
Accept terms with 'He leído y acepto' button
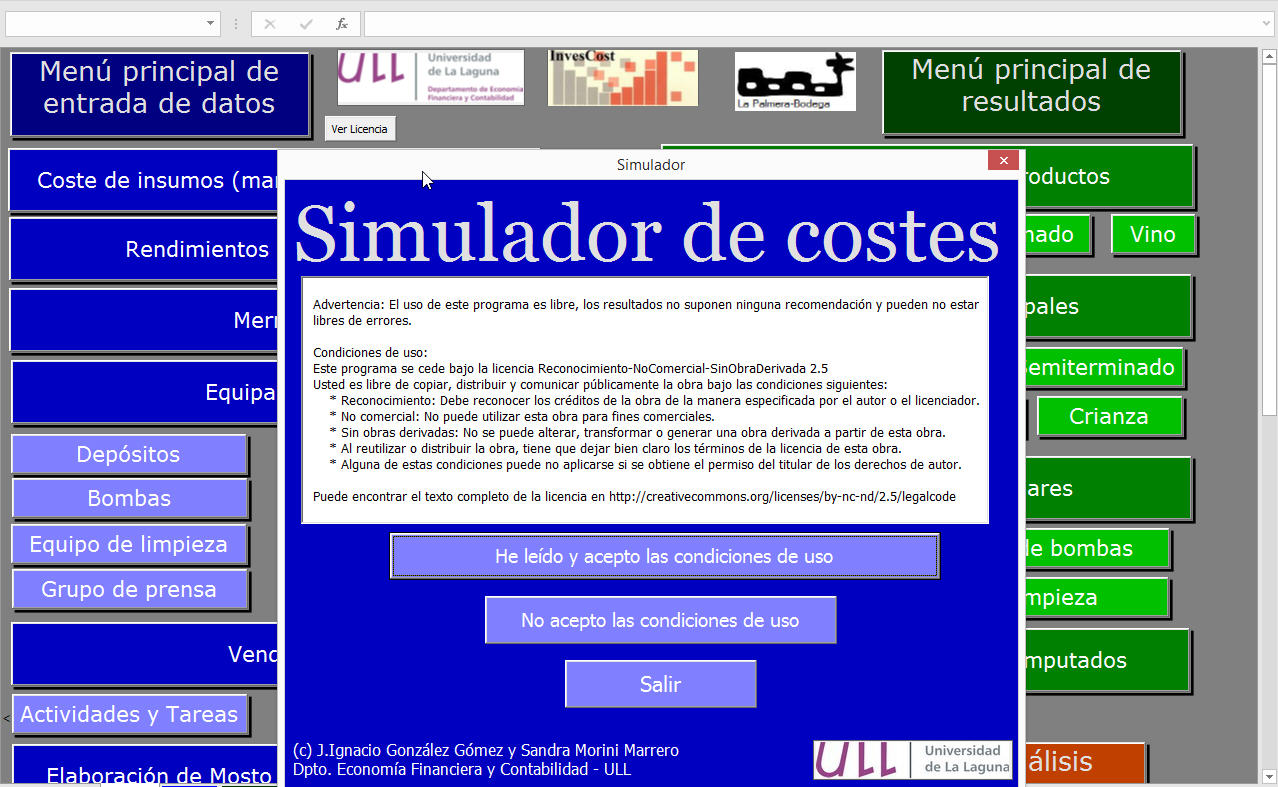click(664, 556)
